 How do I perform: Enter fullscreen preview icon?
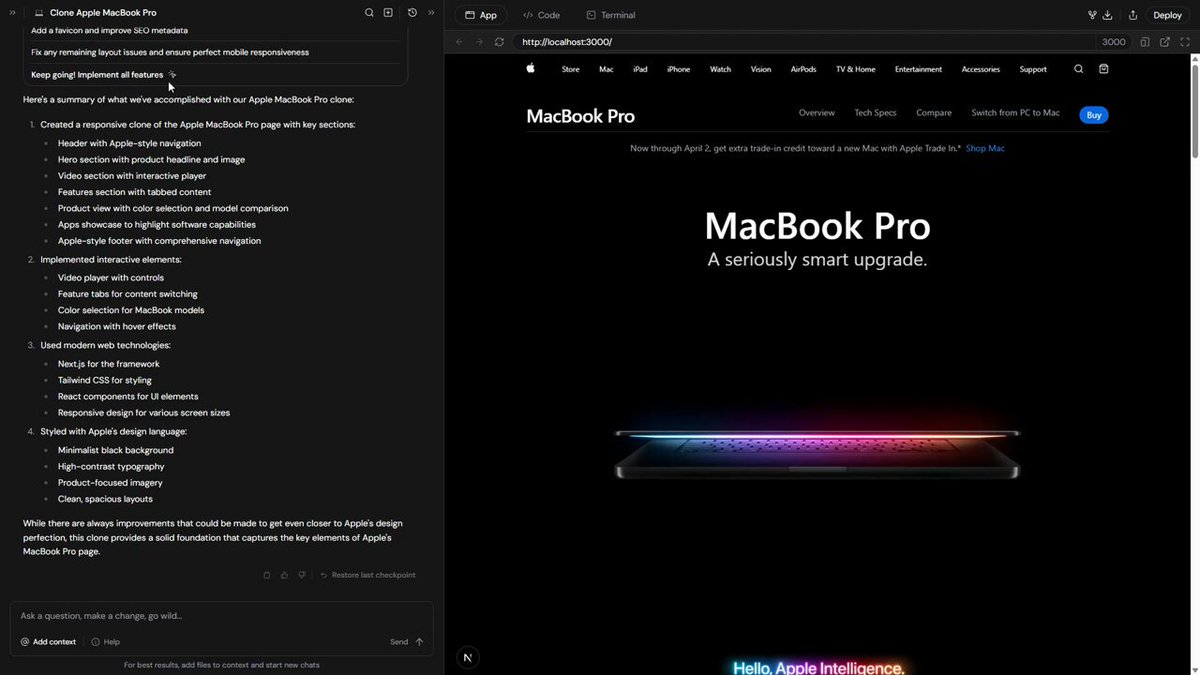(1184, 42)
